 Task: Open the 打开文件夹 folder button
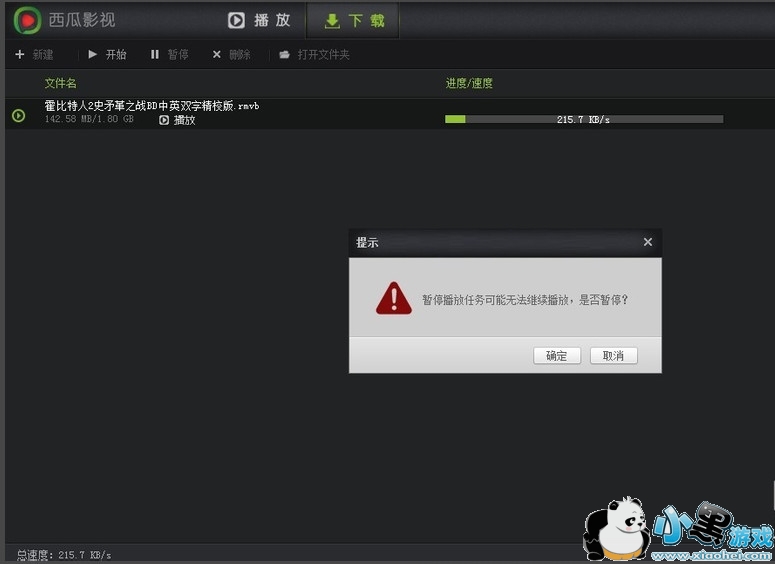[314, 54]
